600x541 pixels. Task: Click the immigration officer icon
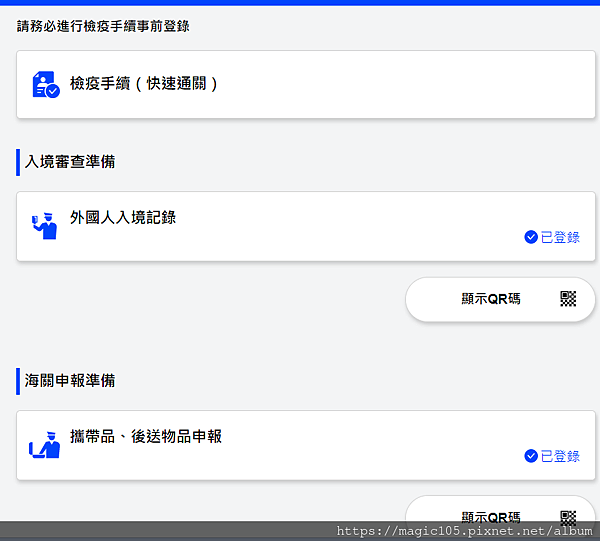click(45, 226)
